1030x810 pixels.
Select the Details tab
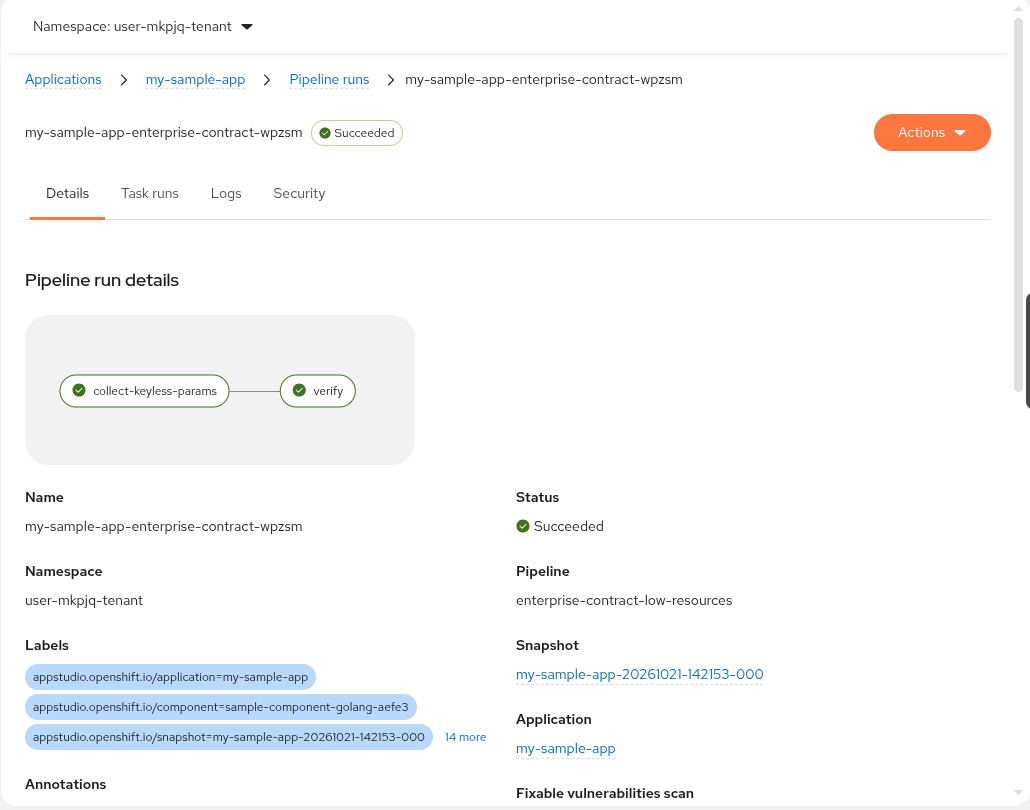pyautogui.click(x=68, y=193)
